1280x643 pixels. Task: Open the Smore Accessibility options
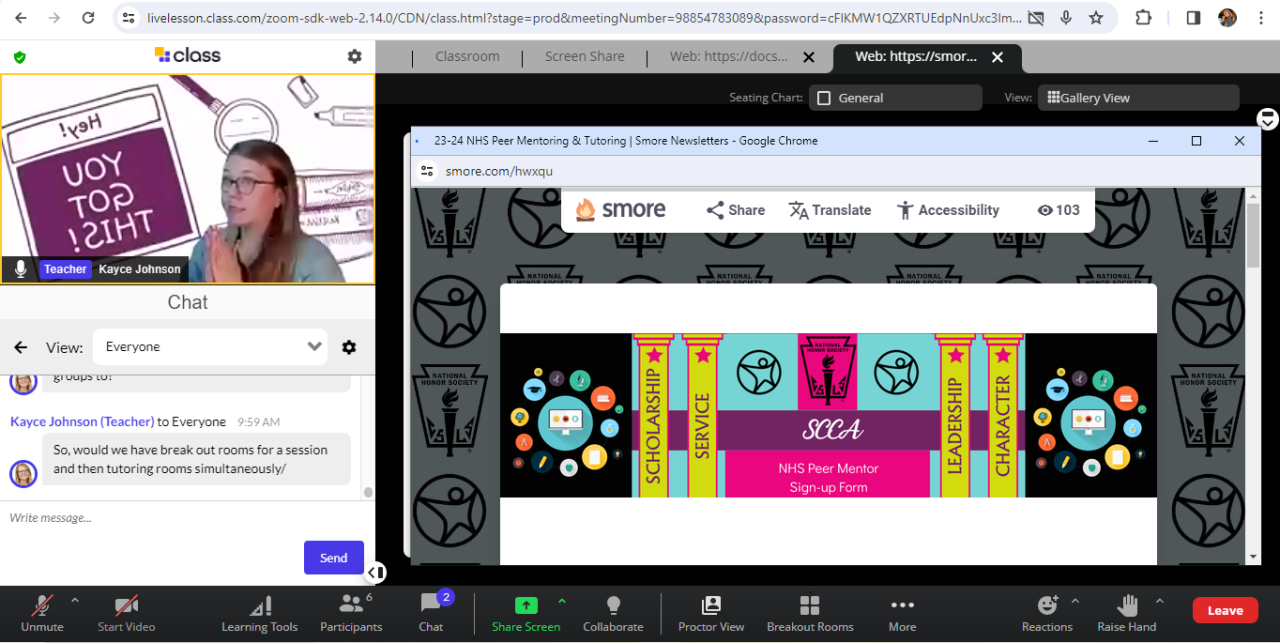pos(947,210)
